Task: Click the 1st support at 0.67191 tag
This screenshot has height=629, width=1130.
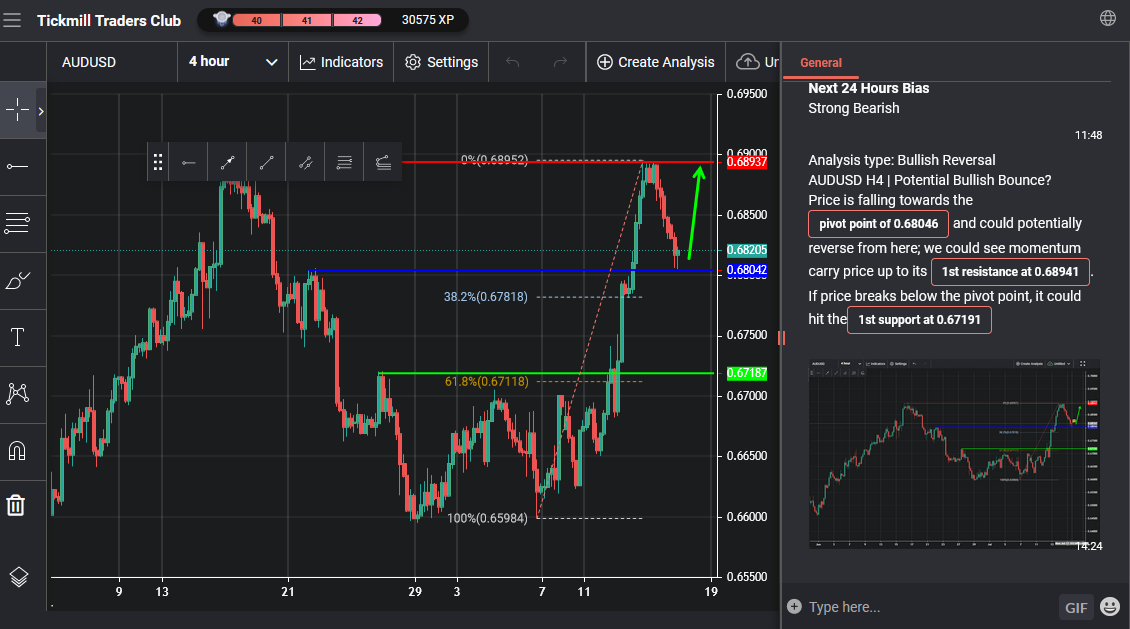Action: point(919,320)
